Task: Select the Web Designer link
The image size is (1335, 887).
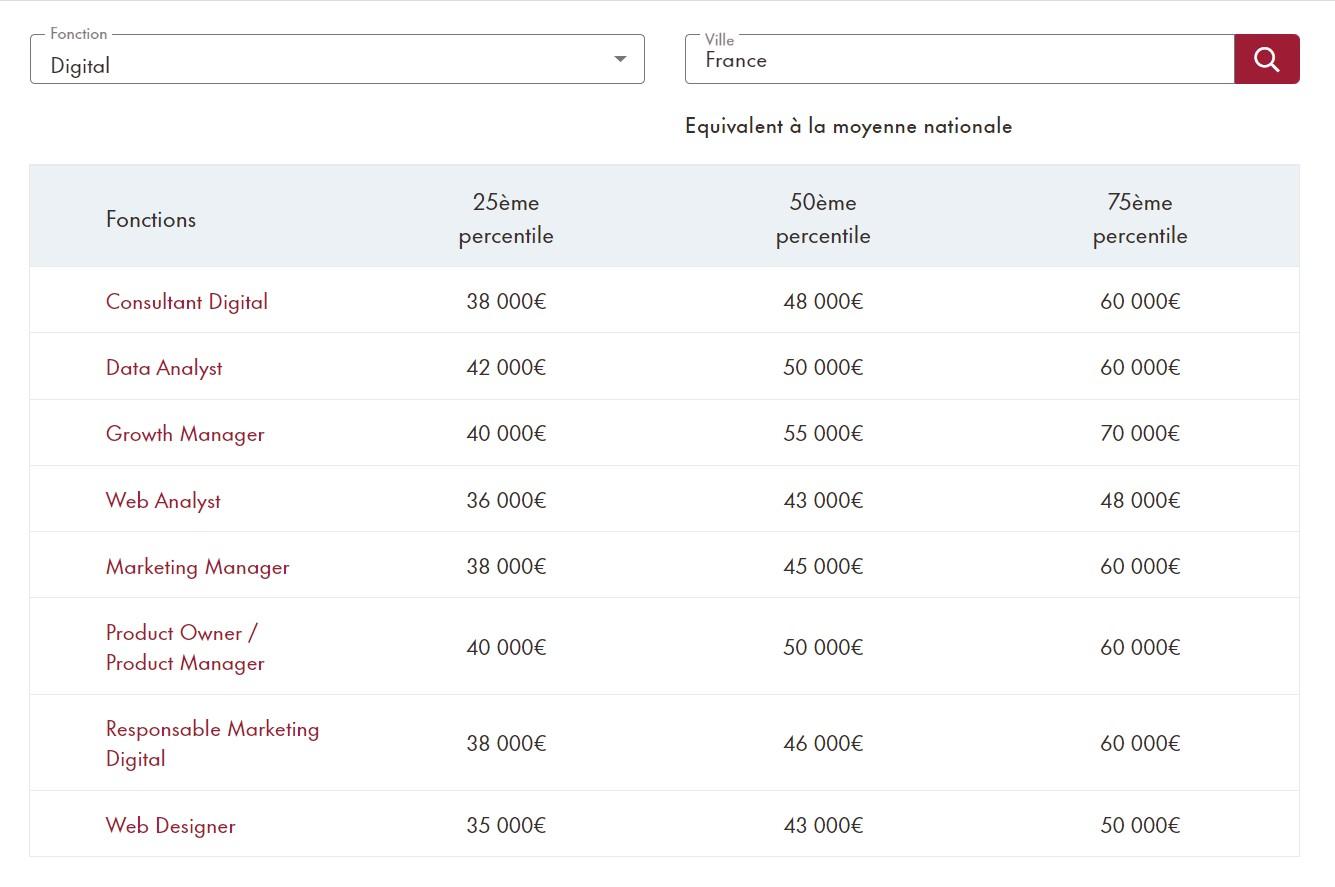Action: click(x=171, y=825)
